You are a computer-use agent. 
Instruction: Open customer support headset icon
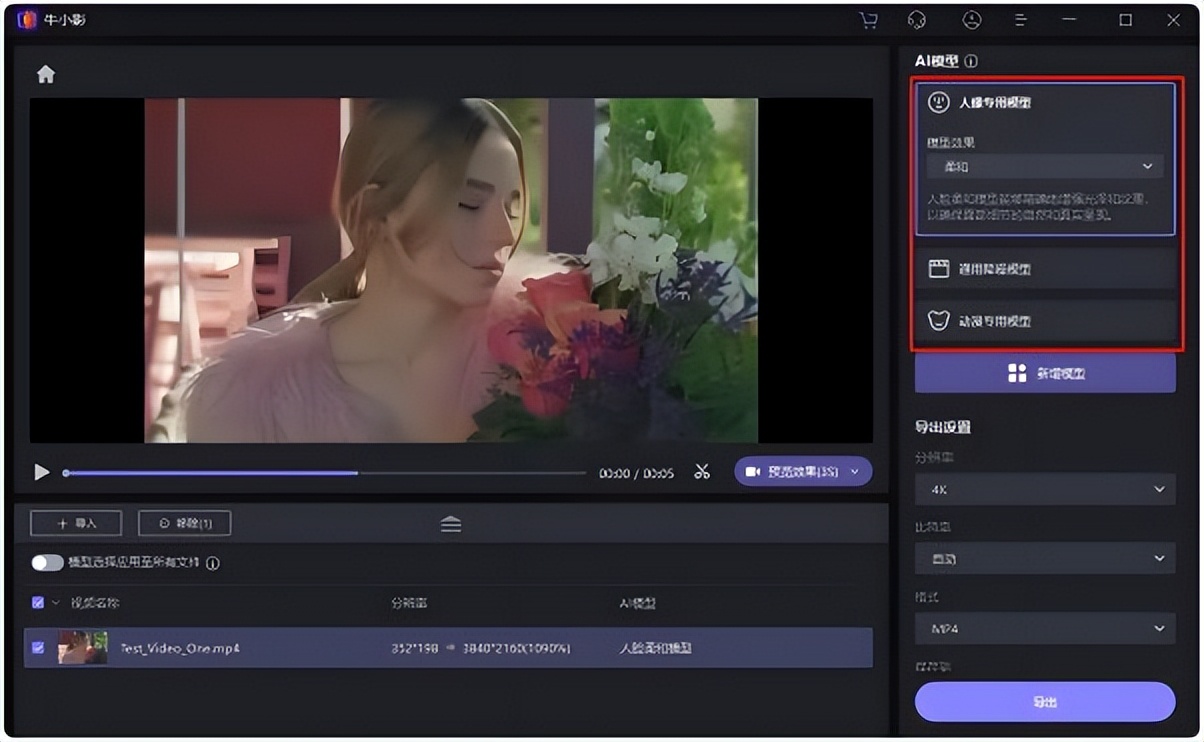click(x=916, y=20)
